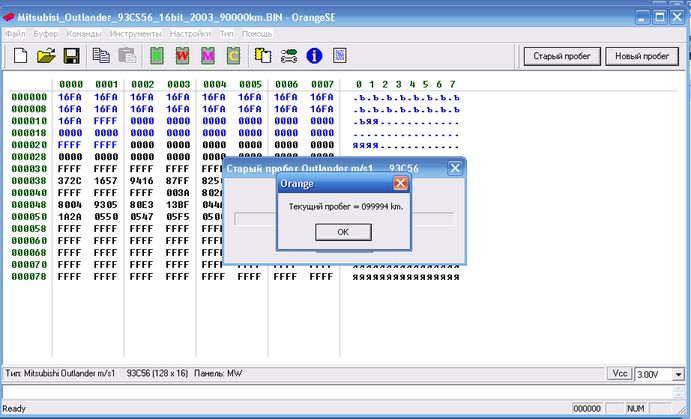This screenshot has width=691, height=419.
Task: Select hex cell at row 000038 column 0000
Action: coord(71,180)
